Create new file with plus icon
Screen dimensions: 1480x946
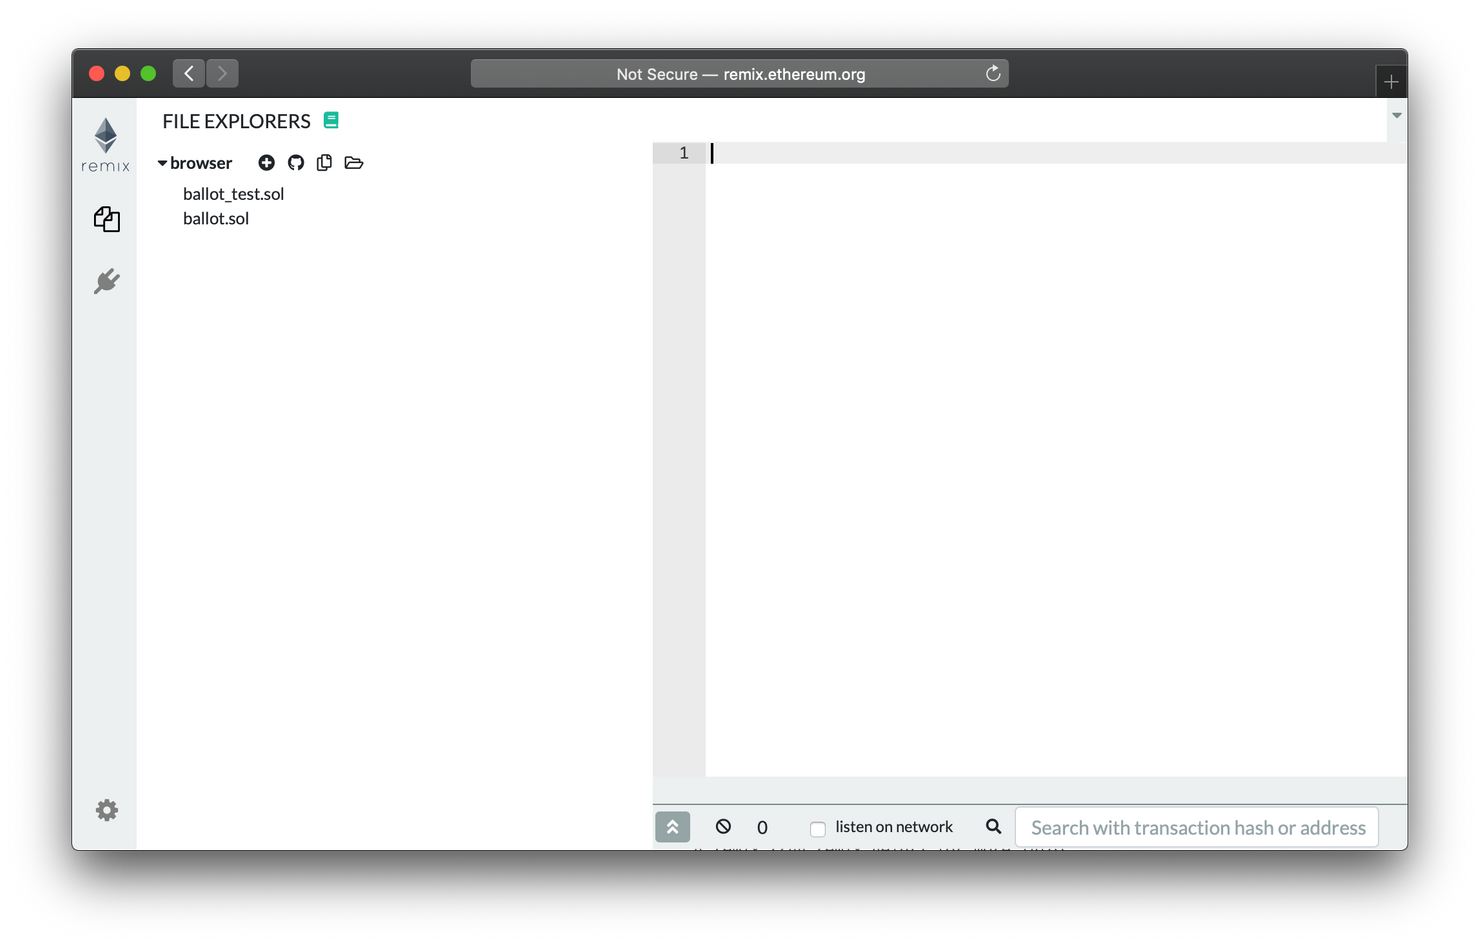(x=266, y=163)
